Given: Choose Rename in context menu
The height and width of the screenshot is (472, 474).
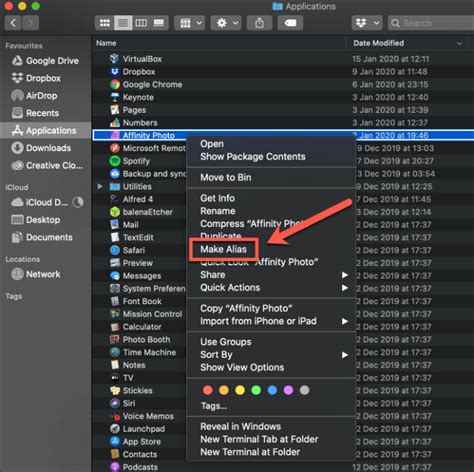Looking at the screenshot, I should tap(271, 211).
